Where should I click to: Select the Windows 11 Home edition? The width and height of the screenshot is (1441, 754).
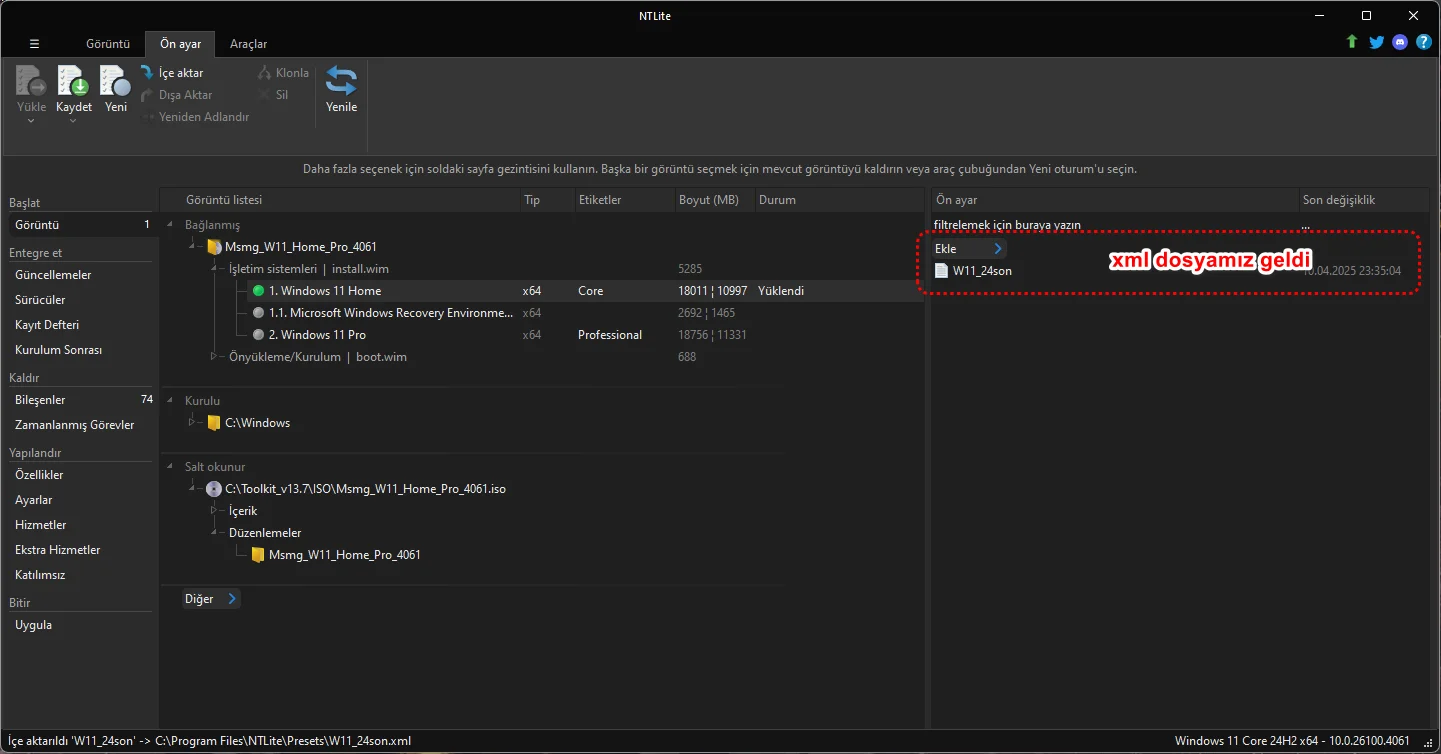coord(324,291)
